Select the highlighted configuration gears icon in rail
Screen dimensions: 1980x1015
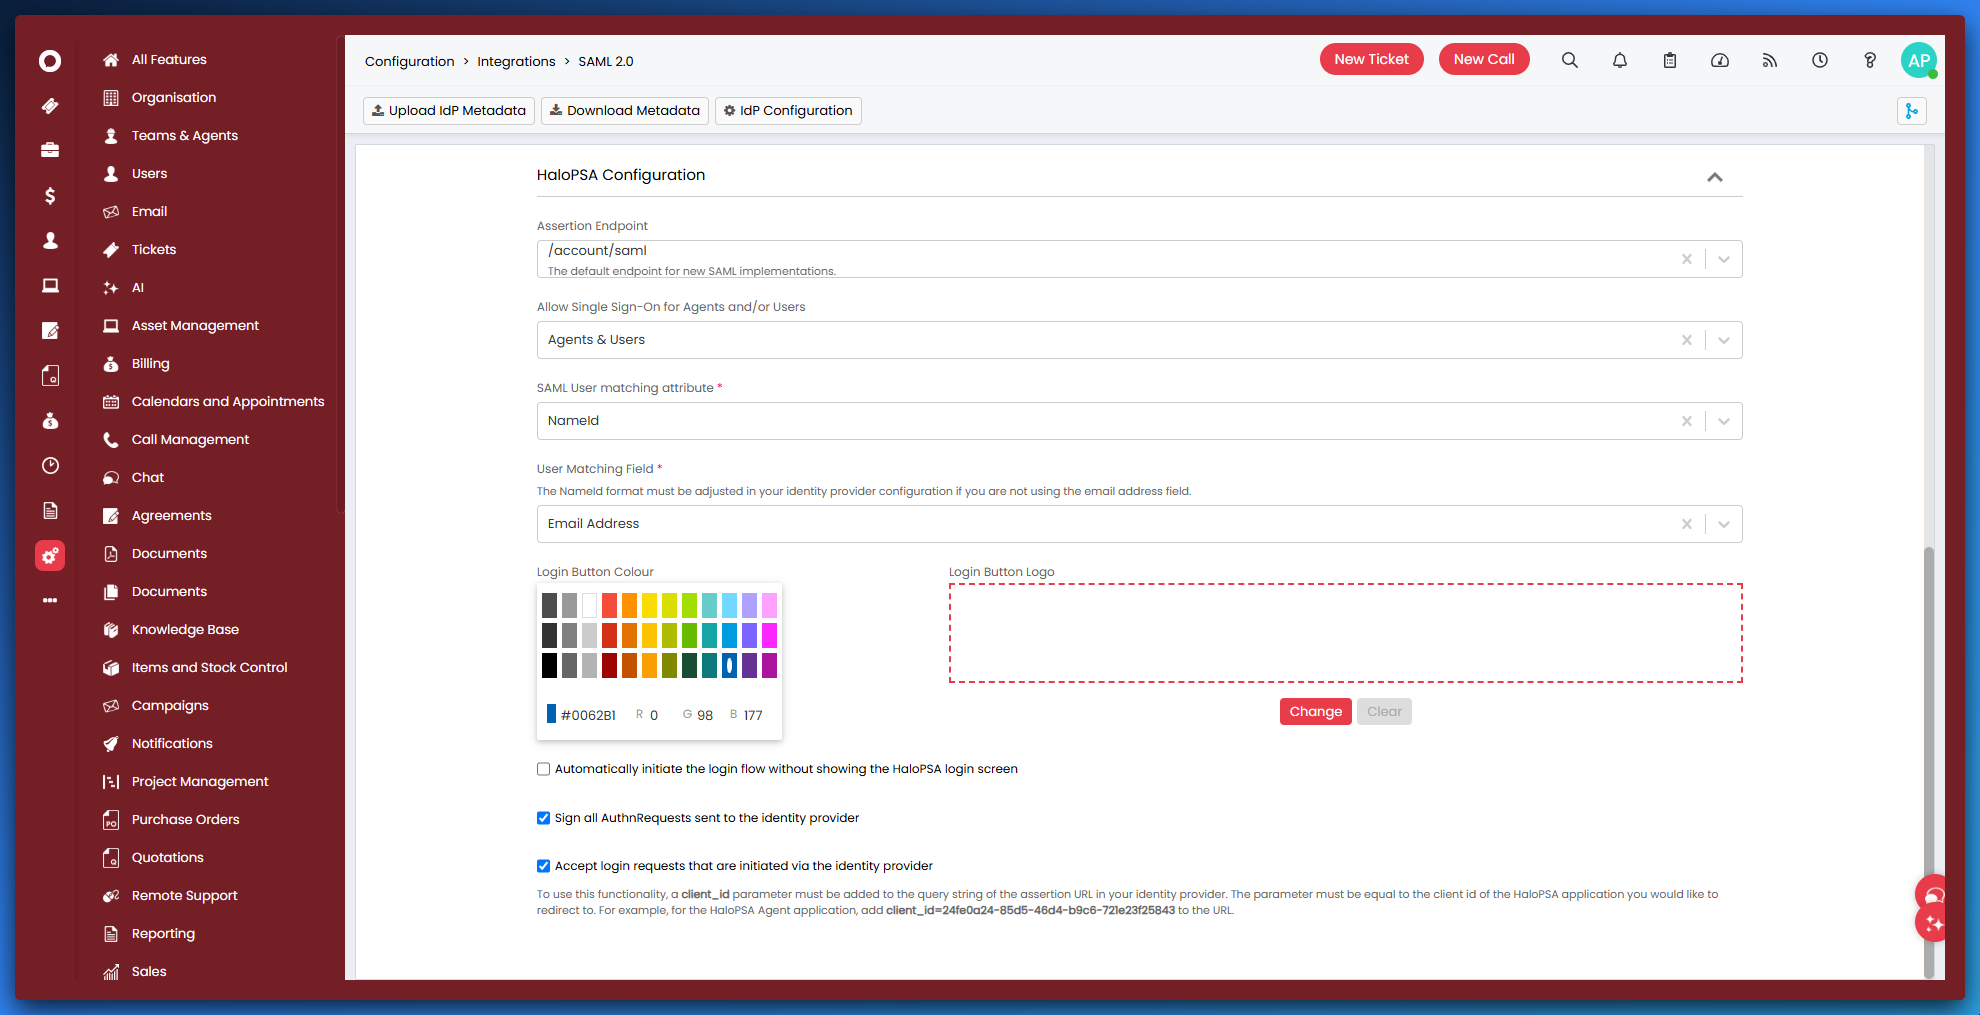pyautogui.click(x=50, y=556)
